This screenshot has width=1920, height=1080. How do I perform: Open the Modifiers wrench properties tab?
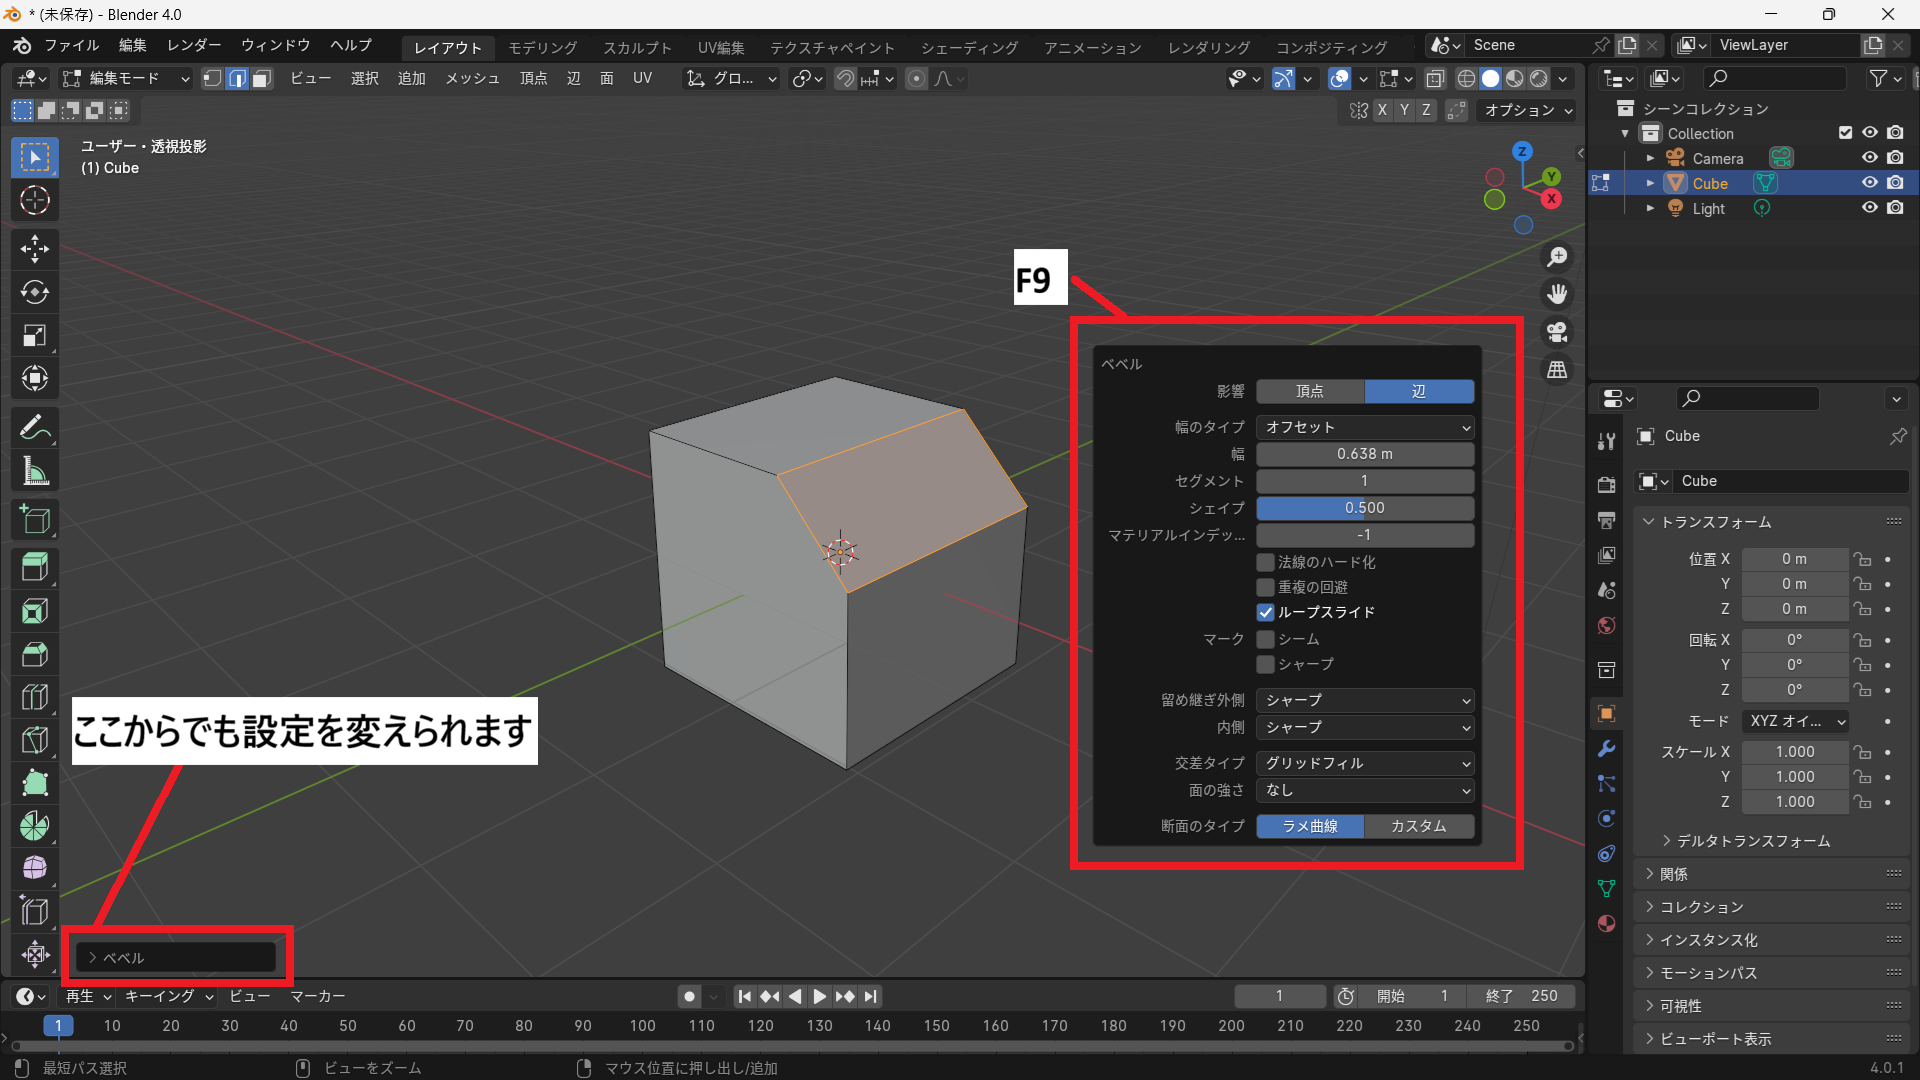pos(1606,749)
